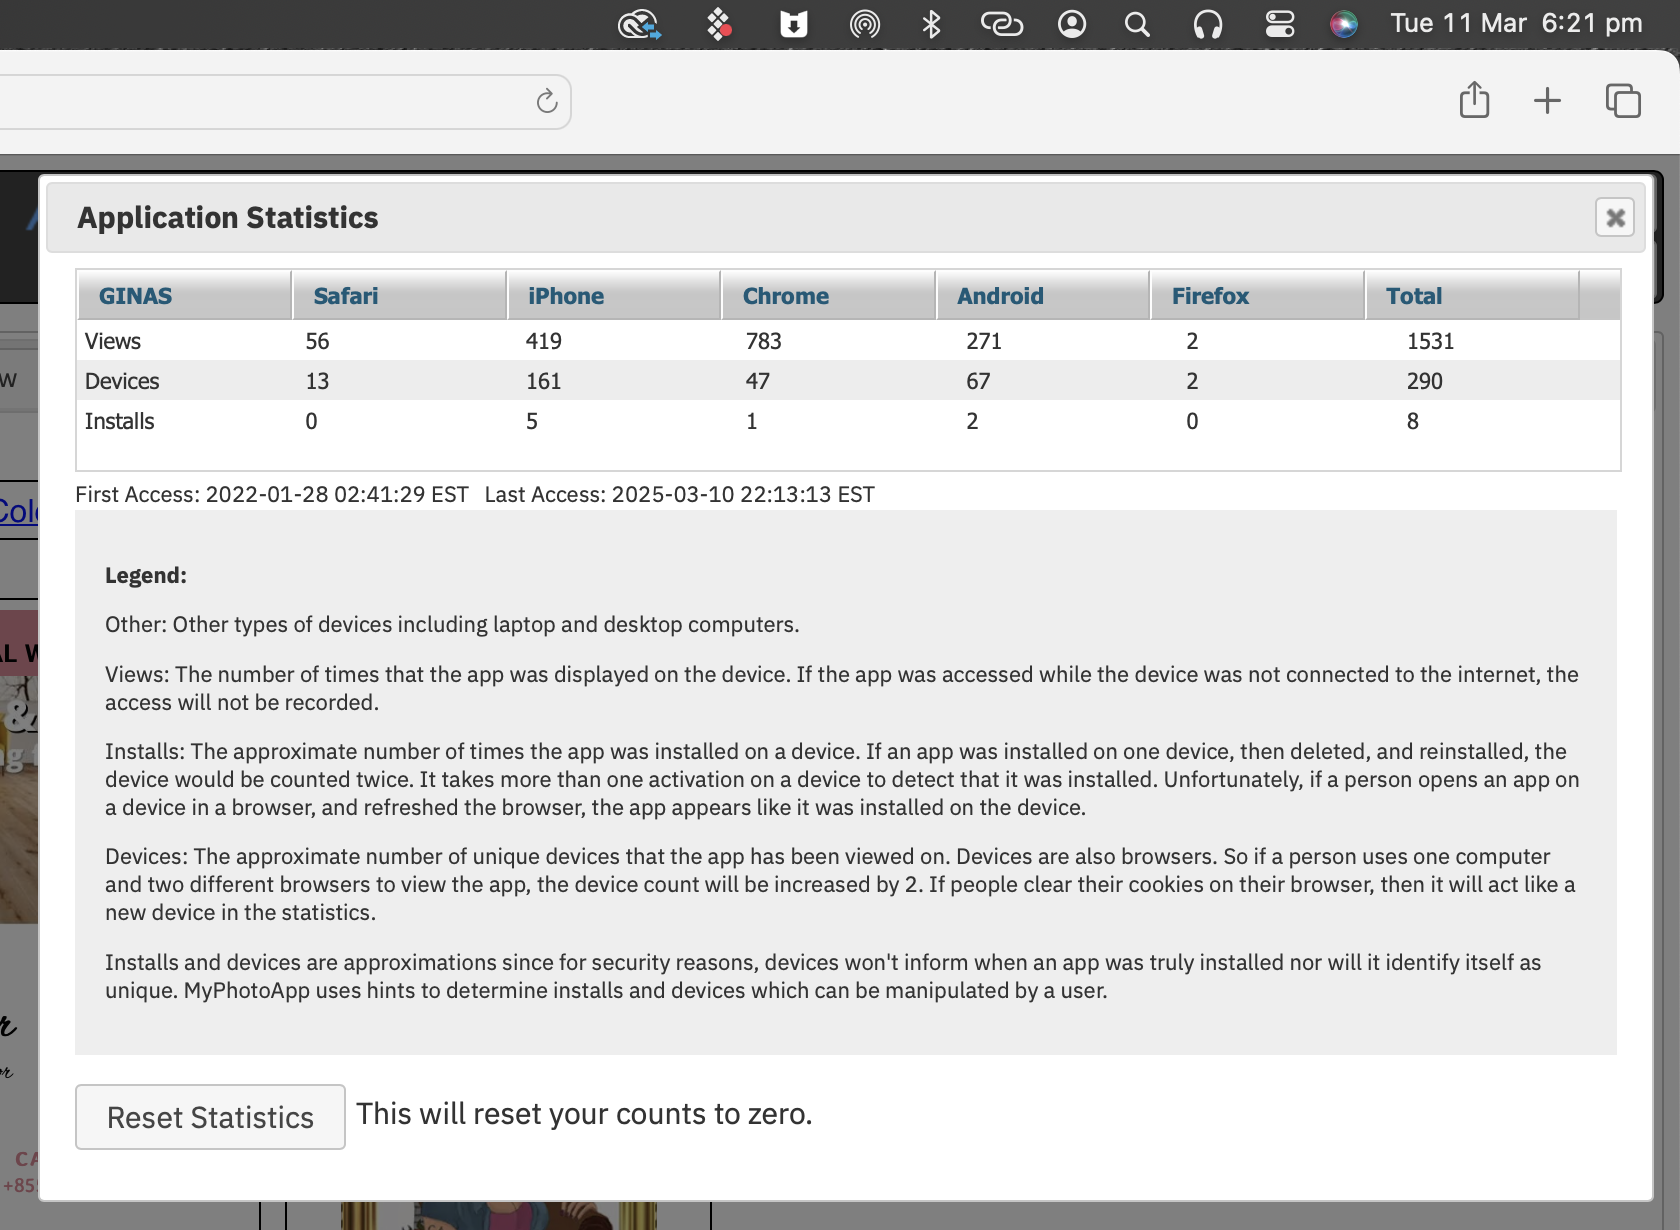Open Siri from the menu bar

(1344, 24)
